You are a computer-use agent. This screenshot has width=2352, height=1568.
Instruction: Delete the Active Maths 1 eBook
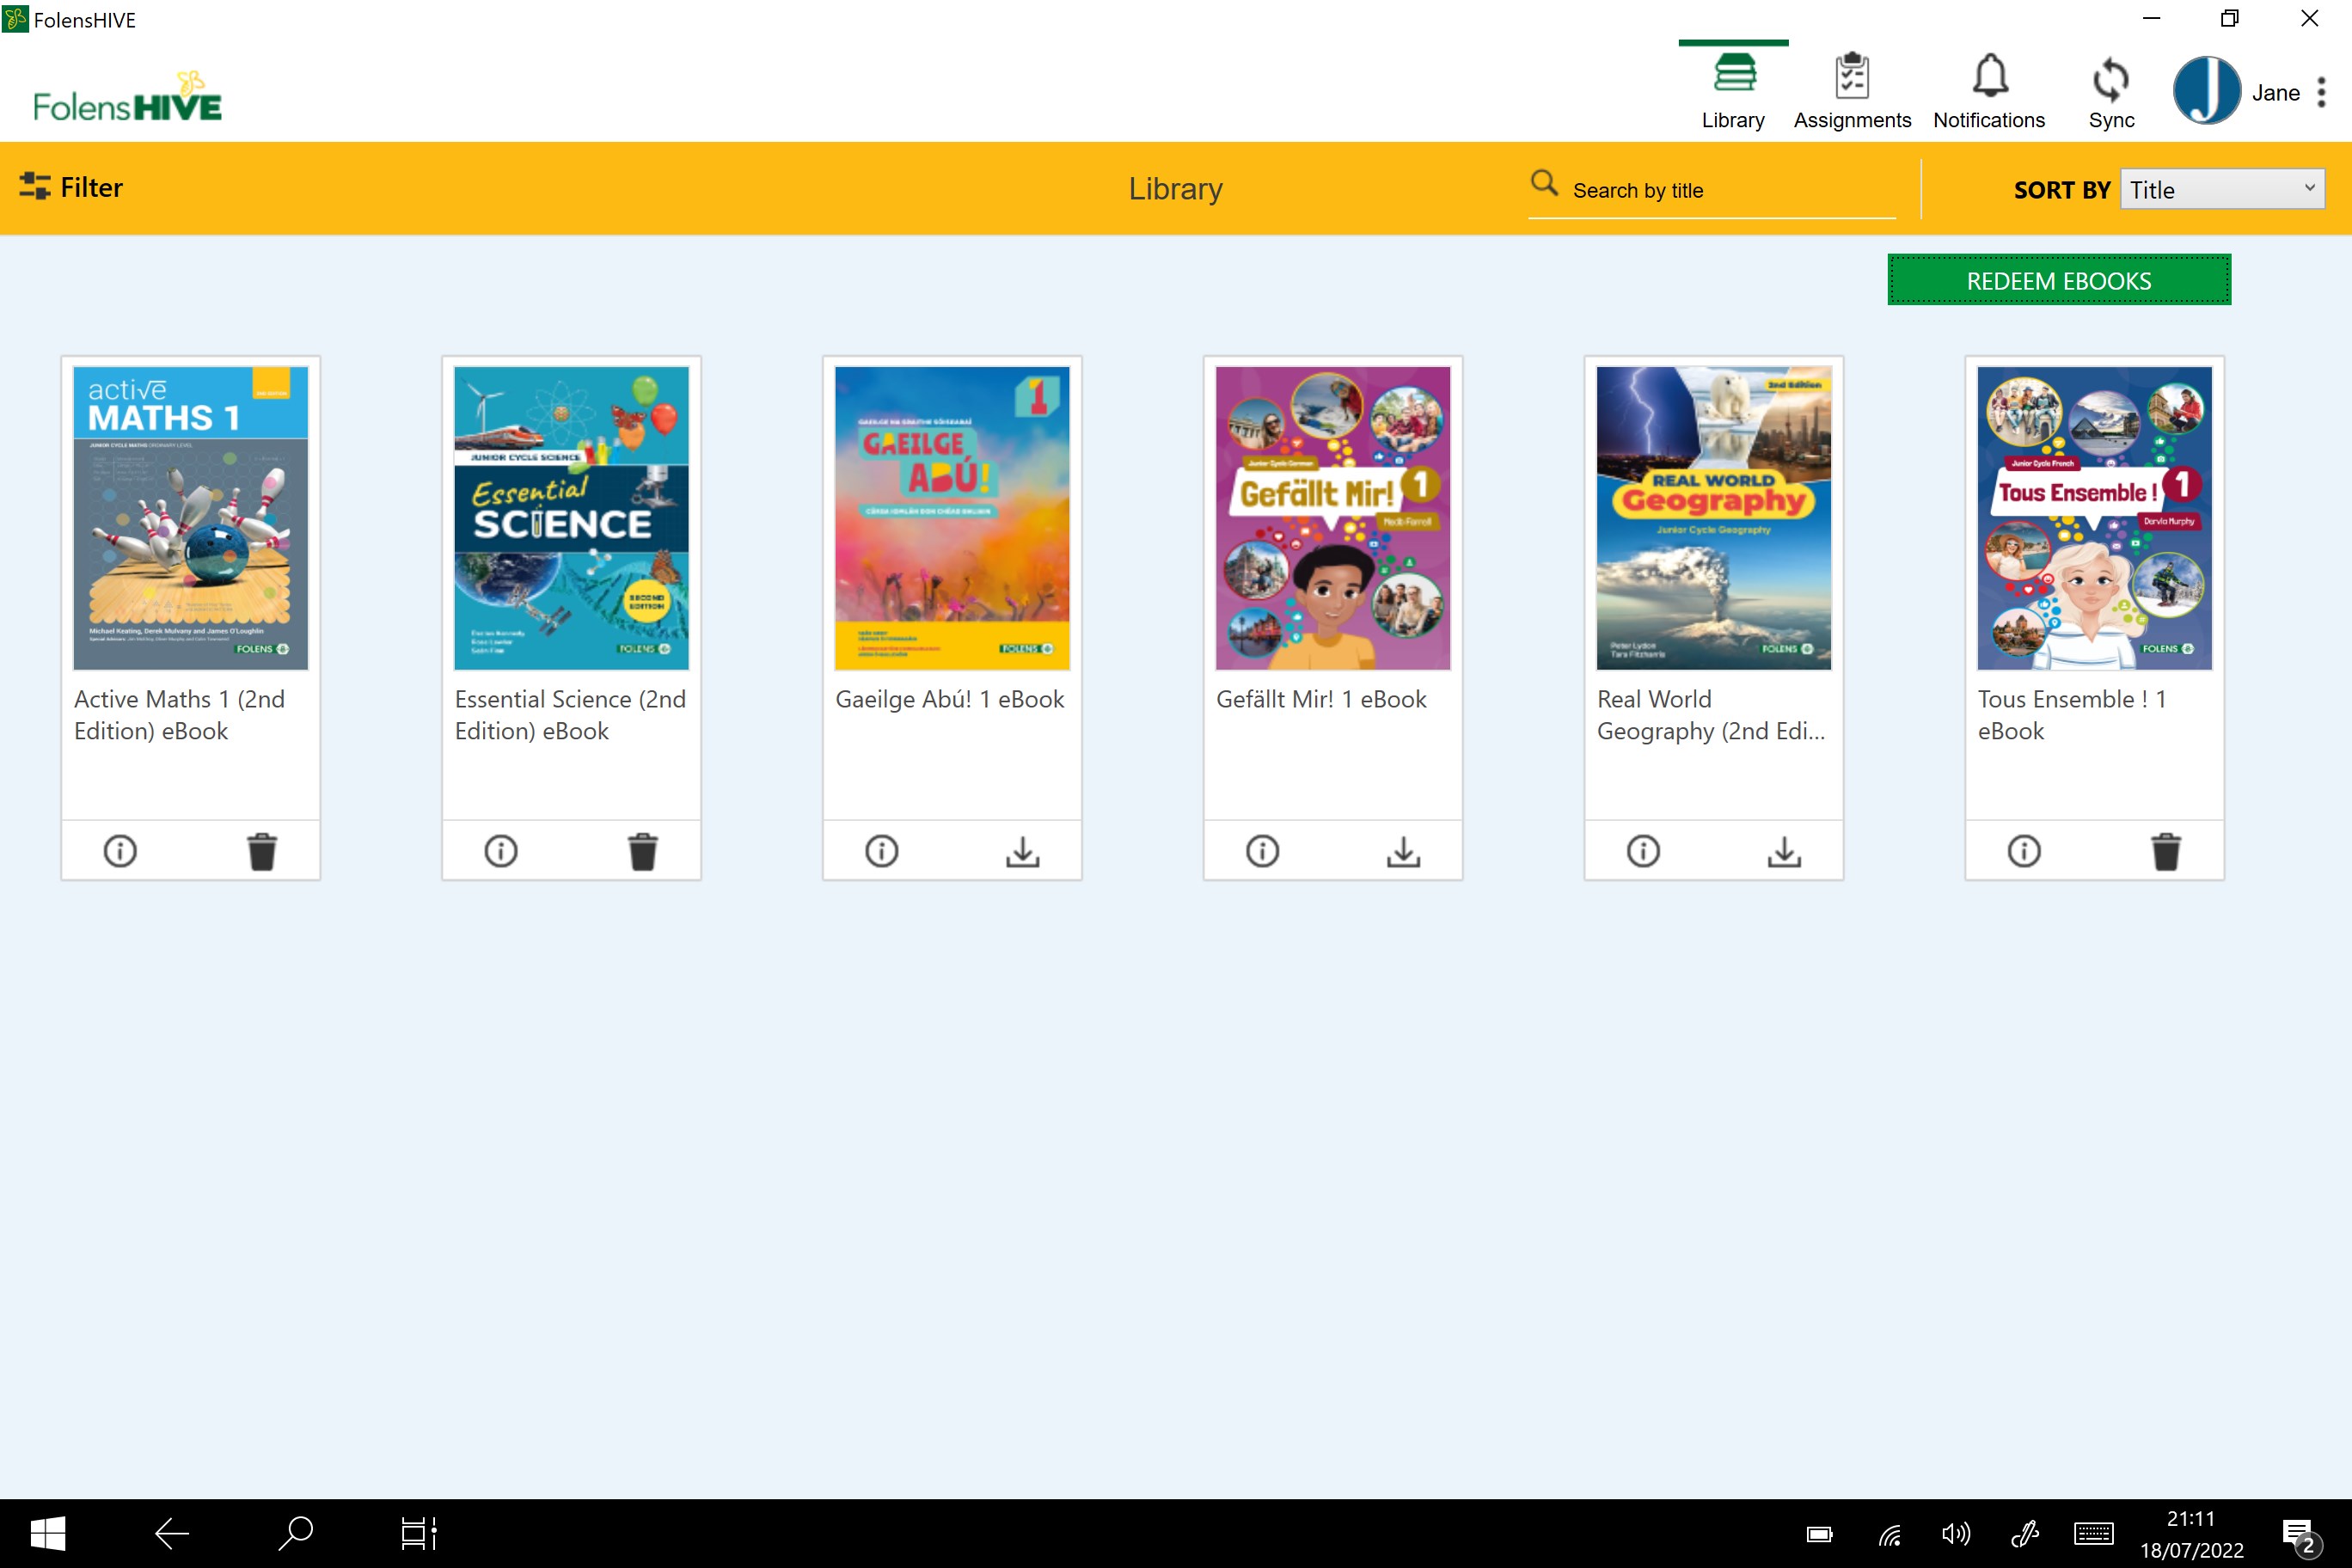click(262, 851)
